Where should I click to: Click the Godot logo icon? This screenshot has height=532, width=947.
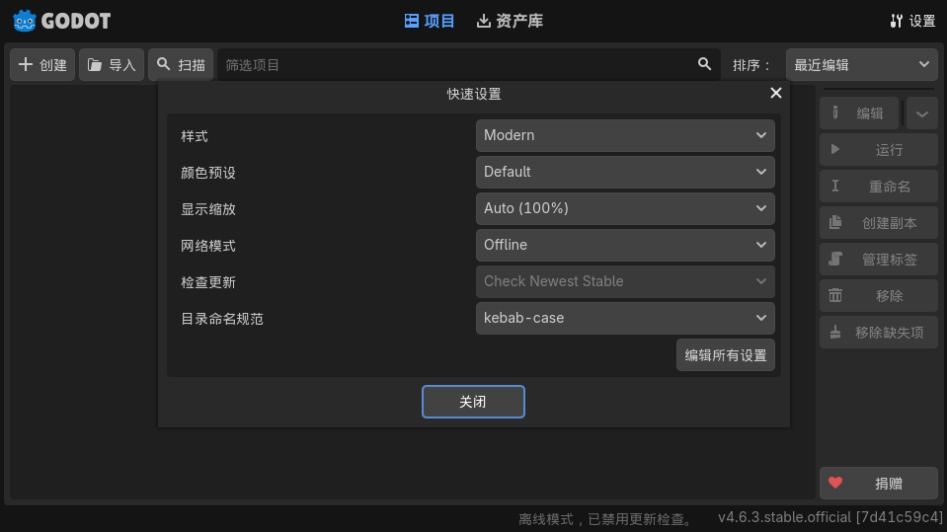24,21
